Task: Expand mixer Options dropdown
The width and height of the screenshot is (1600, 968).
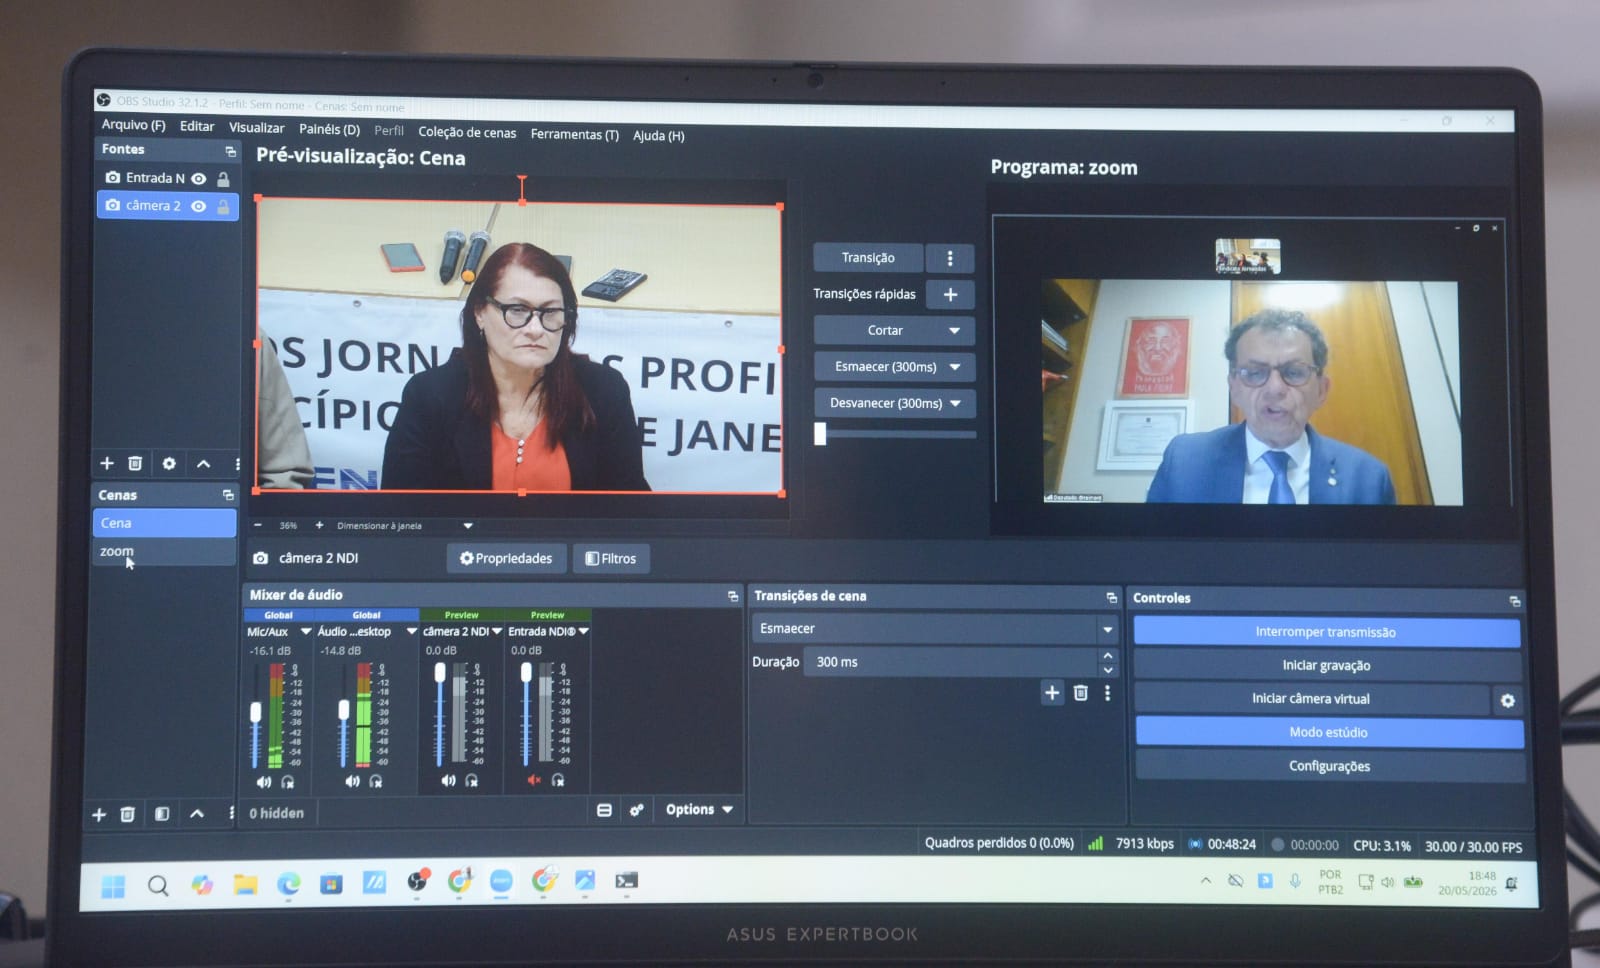Action: click(699, 810)
